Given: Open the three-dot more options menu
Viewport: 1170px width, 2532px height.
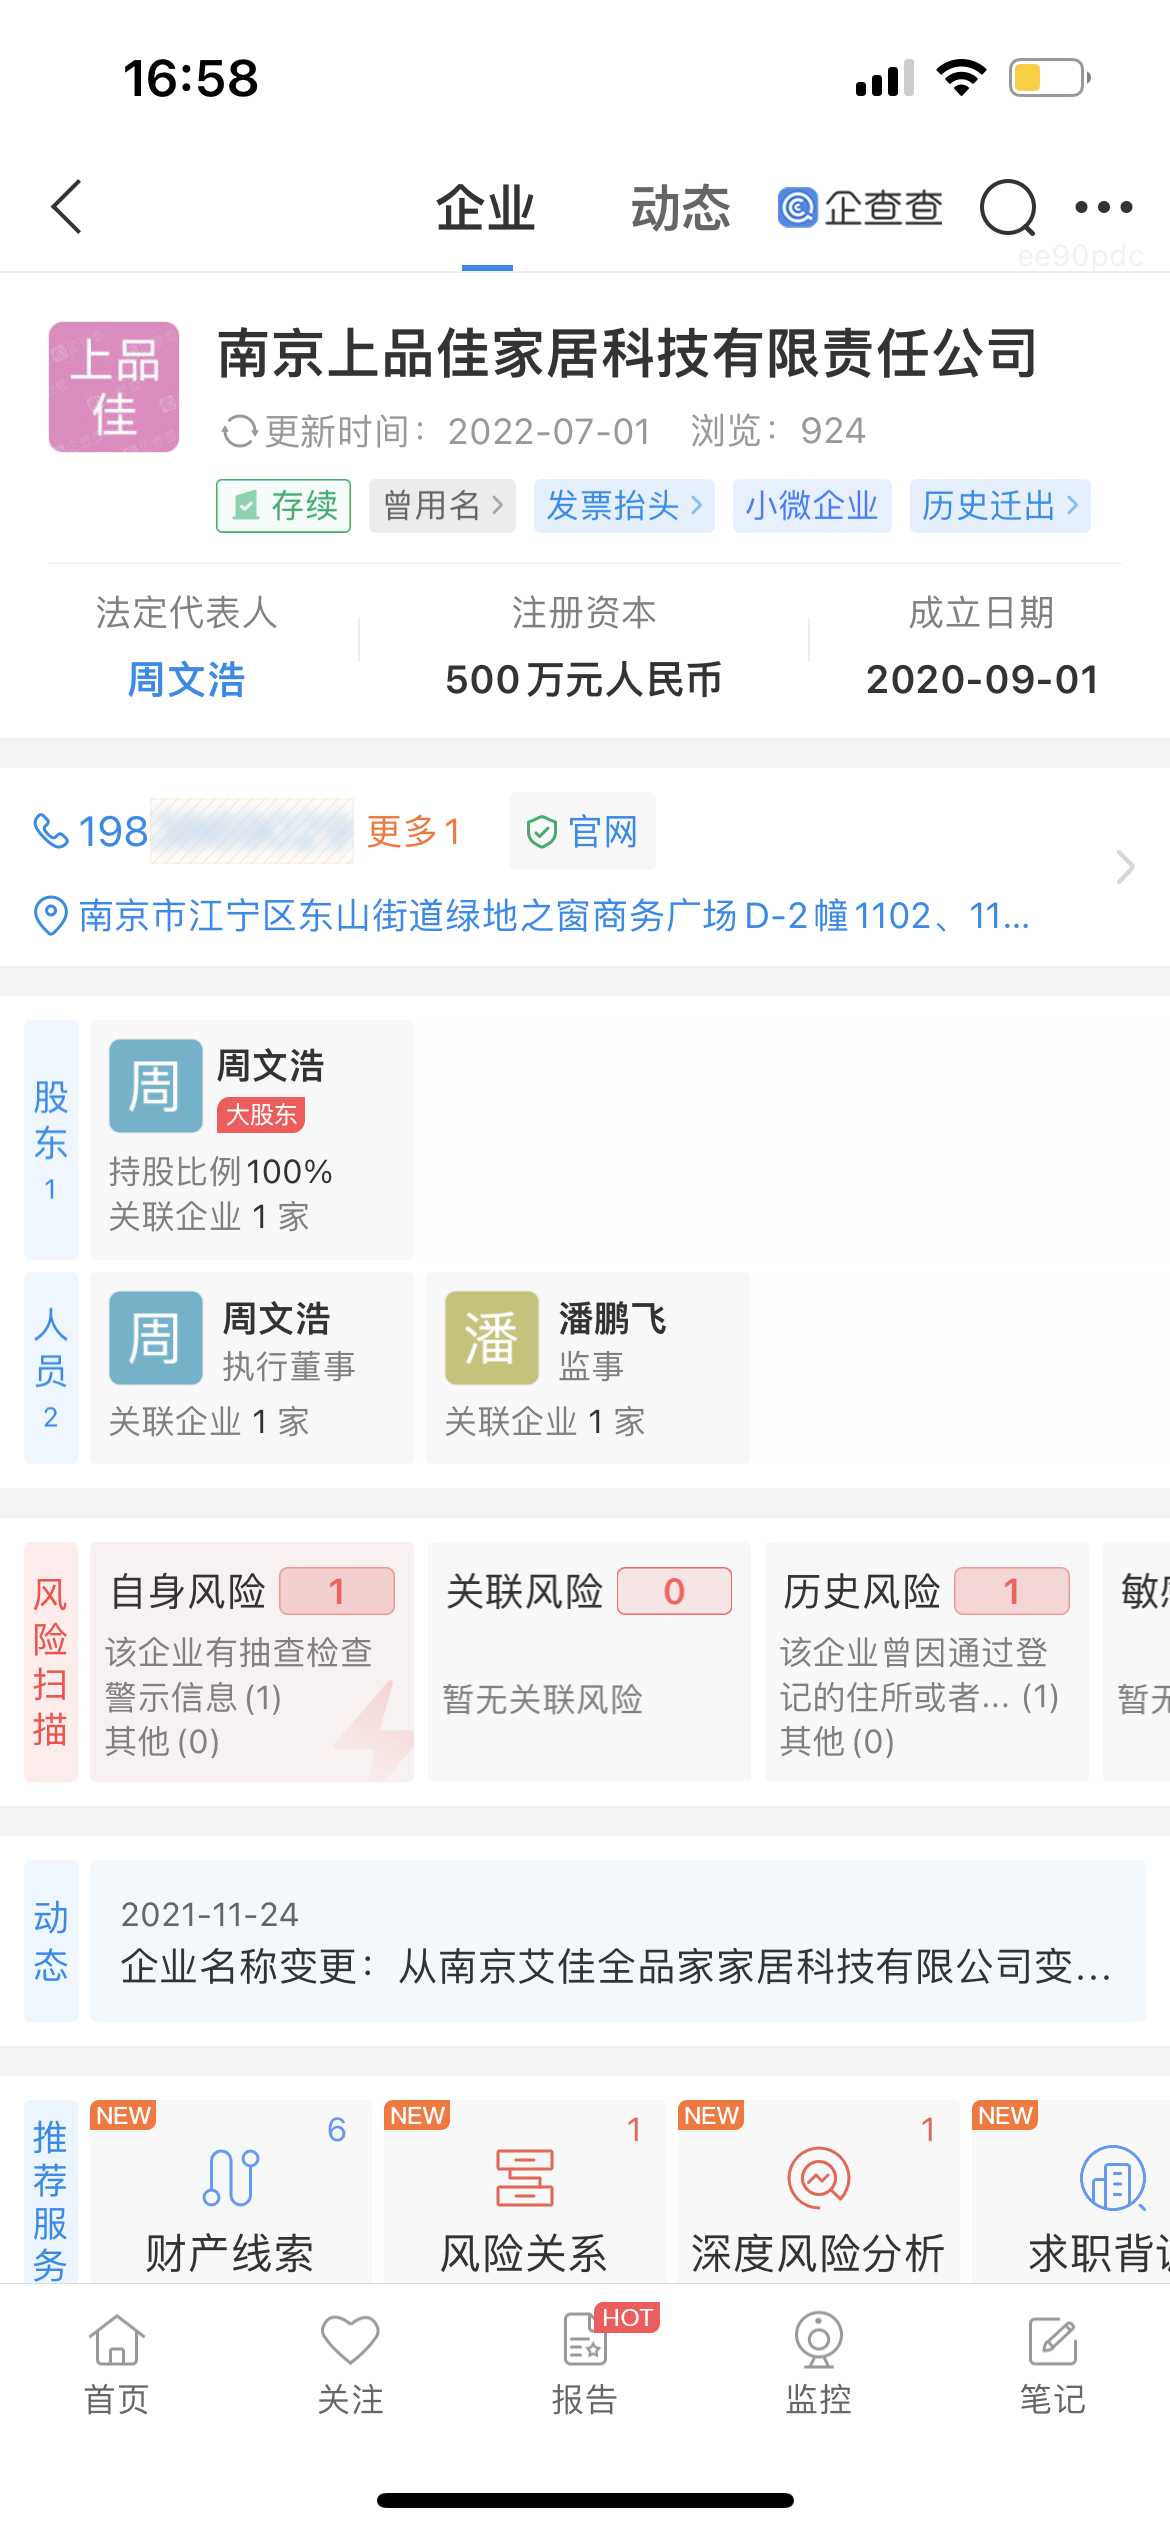Looking at the screenshot, I should click(x=1103, y=208).
